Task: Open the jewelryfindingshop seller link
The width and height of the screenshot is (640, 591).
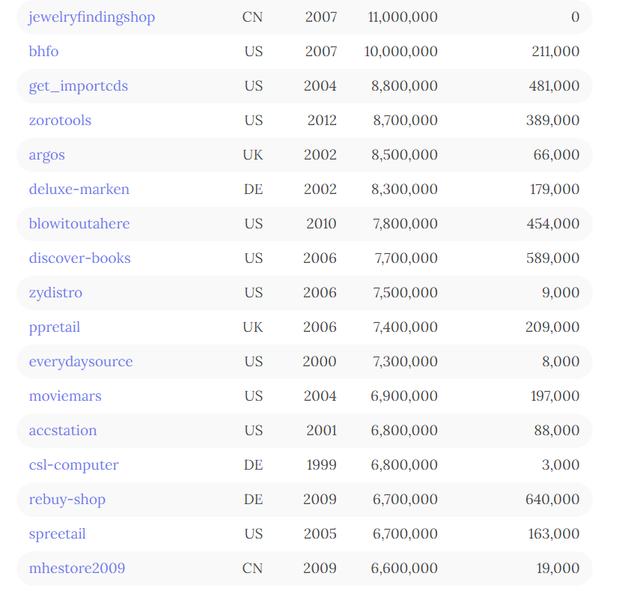Action: pyautogui.click(x=92, y=18)
